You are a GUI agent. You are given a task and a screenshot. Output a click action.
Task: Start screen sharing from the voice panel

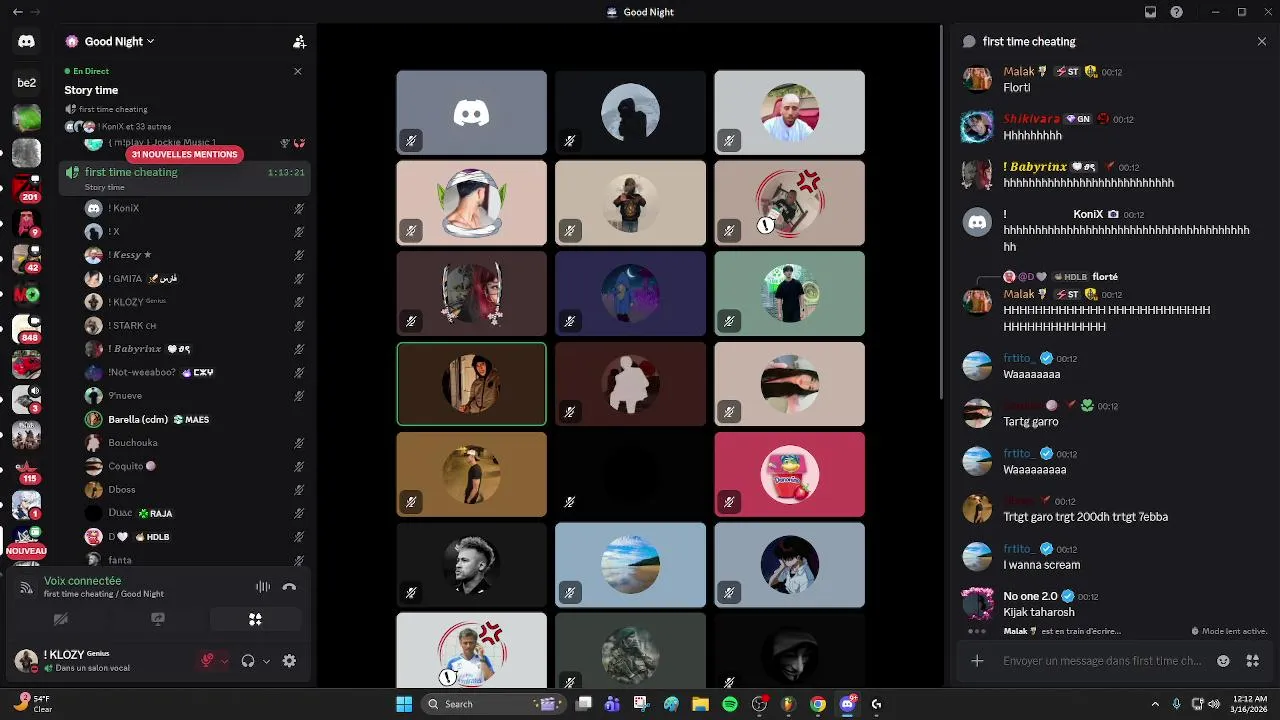(158, 619)
